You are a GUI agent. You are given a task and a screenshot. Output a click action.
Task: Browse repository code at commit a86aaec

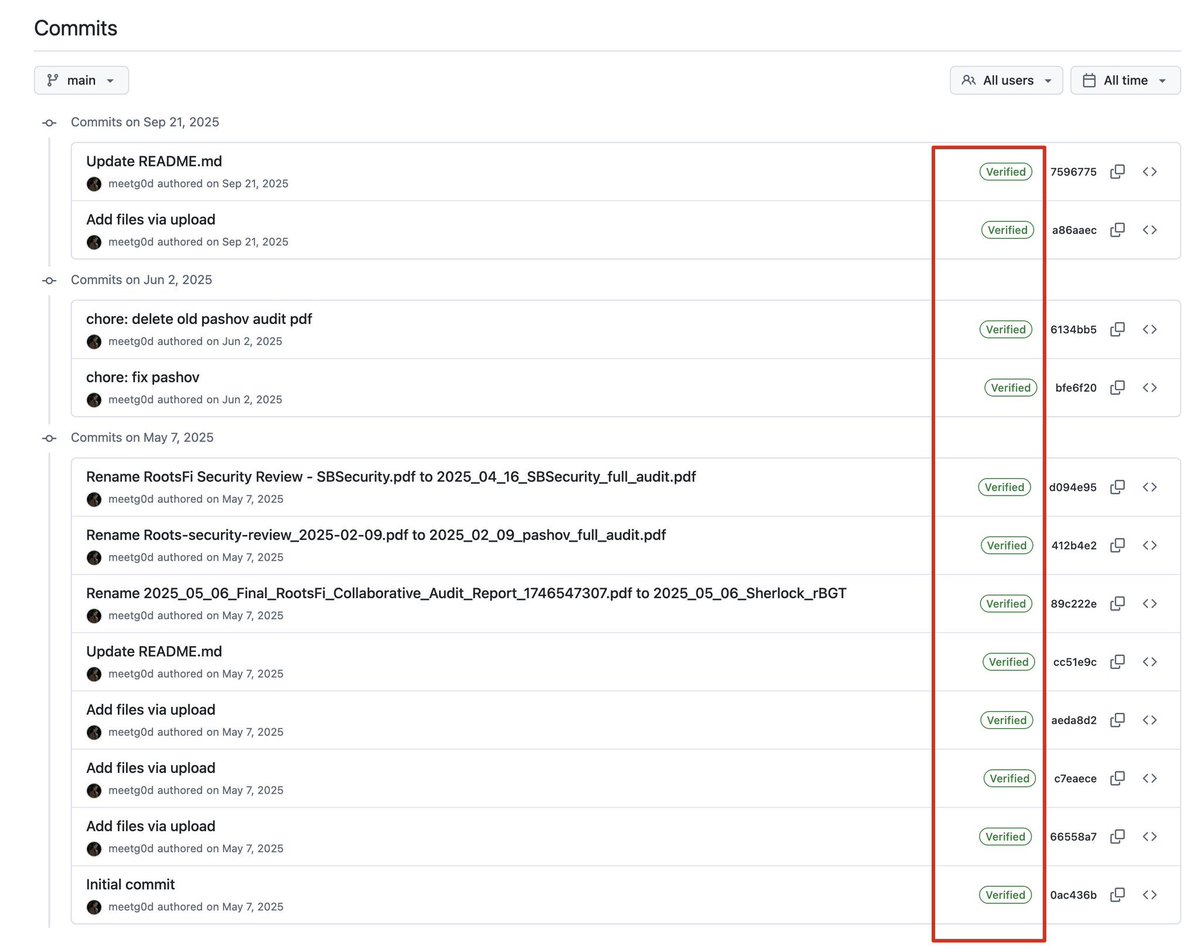pyautogui.click(x=1150, y=229)
